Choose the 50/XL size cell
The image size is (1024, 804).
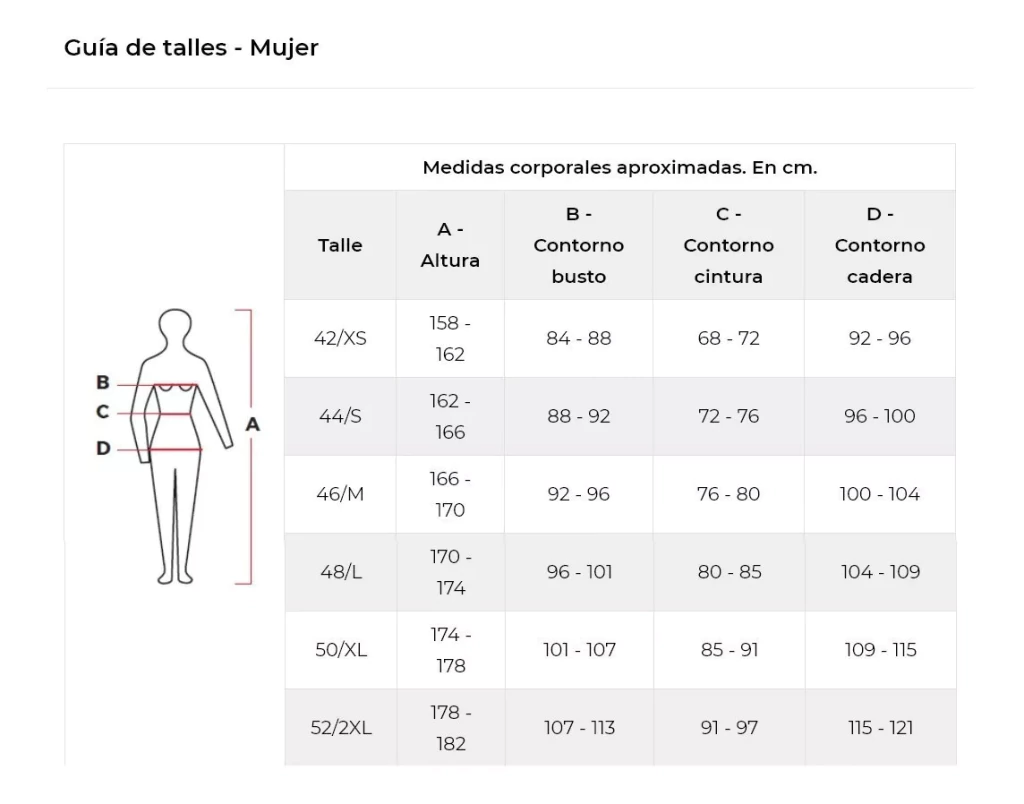tap(341, 650)
